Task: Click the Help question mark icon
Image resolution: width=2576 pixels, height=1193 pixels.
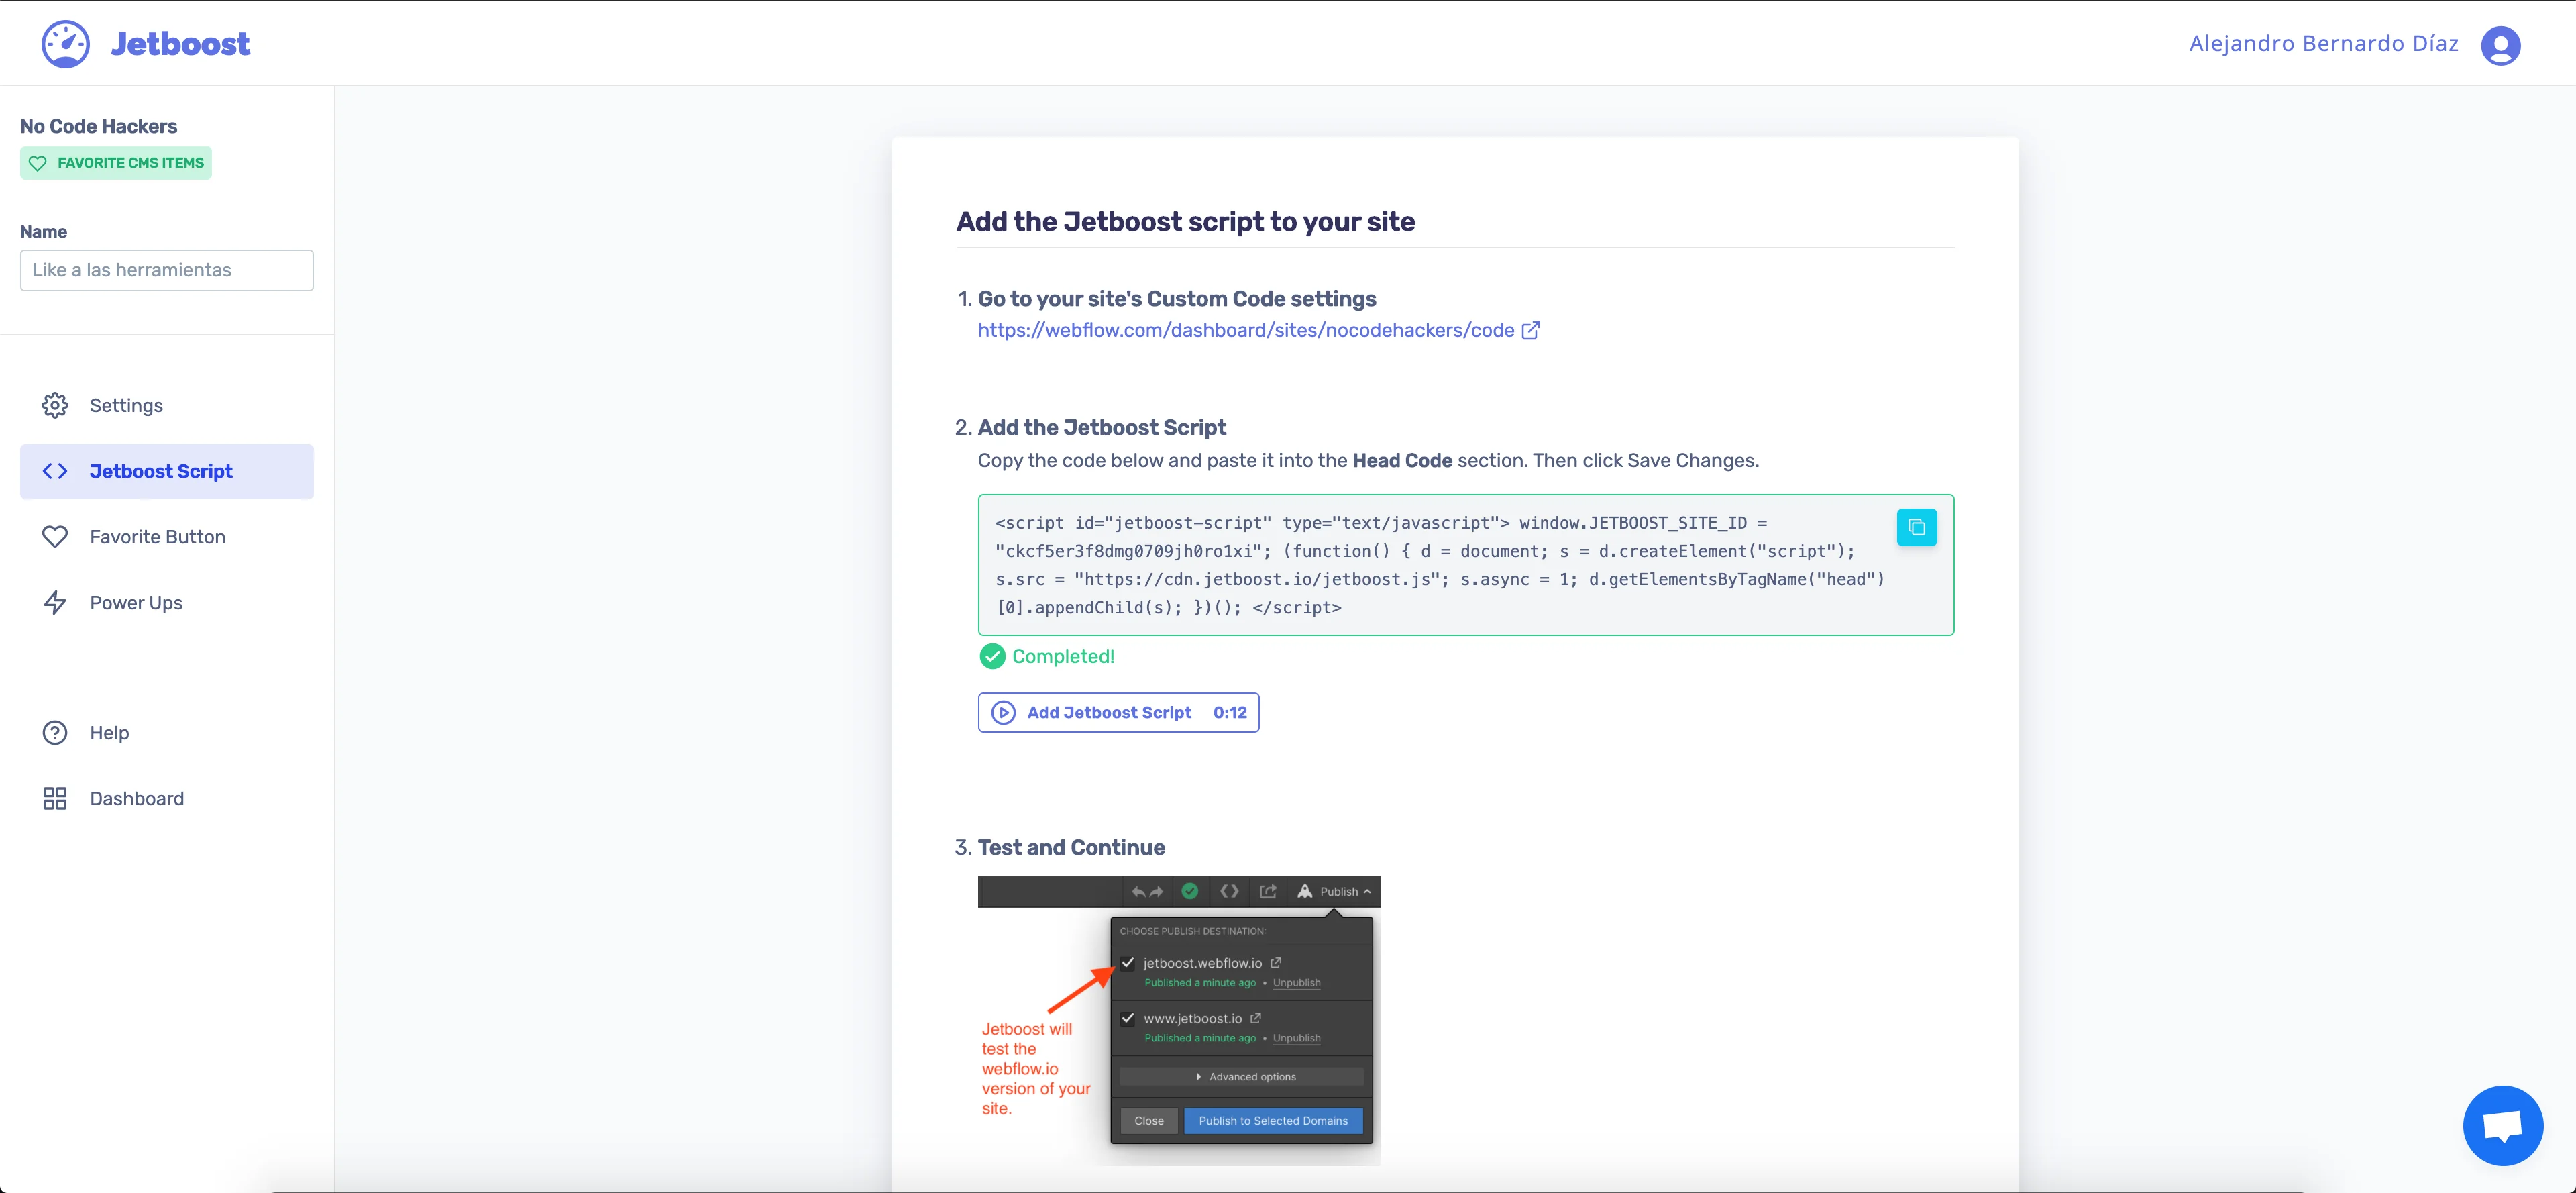Action: [55, 733]
